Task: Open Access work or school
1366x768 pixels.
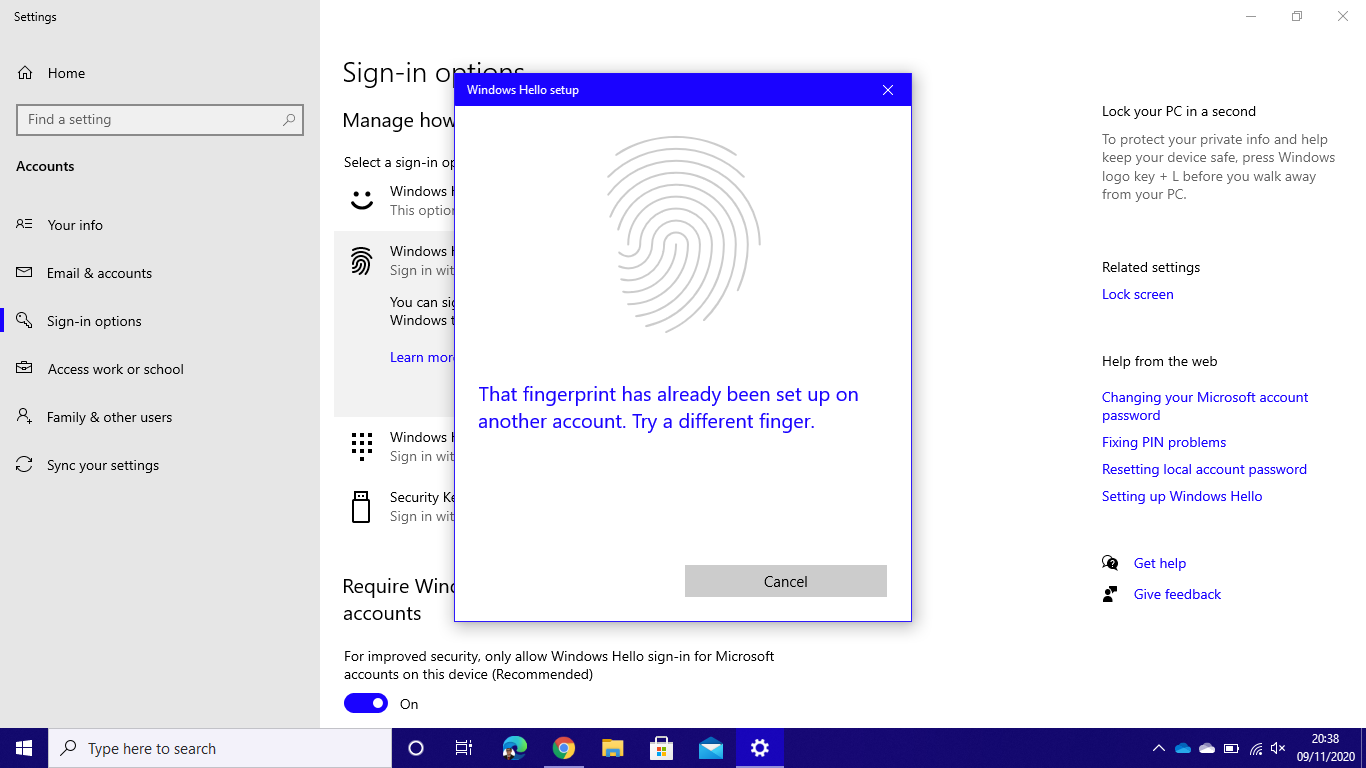Action: click(115, 369)
